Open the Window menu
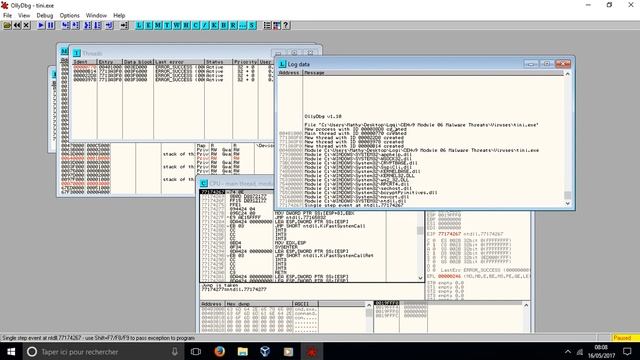This screenshot has width=640, height=360. click(x=96, y=16)
